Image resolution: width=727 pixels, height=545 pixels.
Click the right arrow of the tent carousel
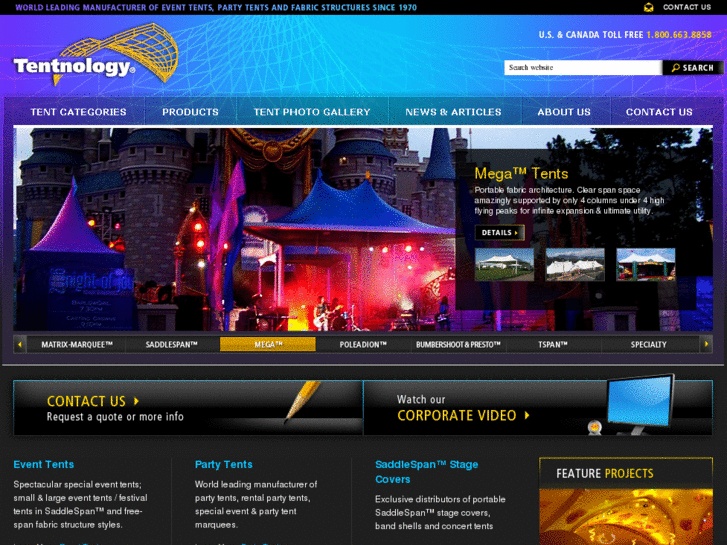(x=706, y=345)
